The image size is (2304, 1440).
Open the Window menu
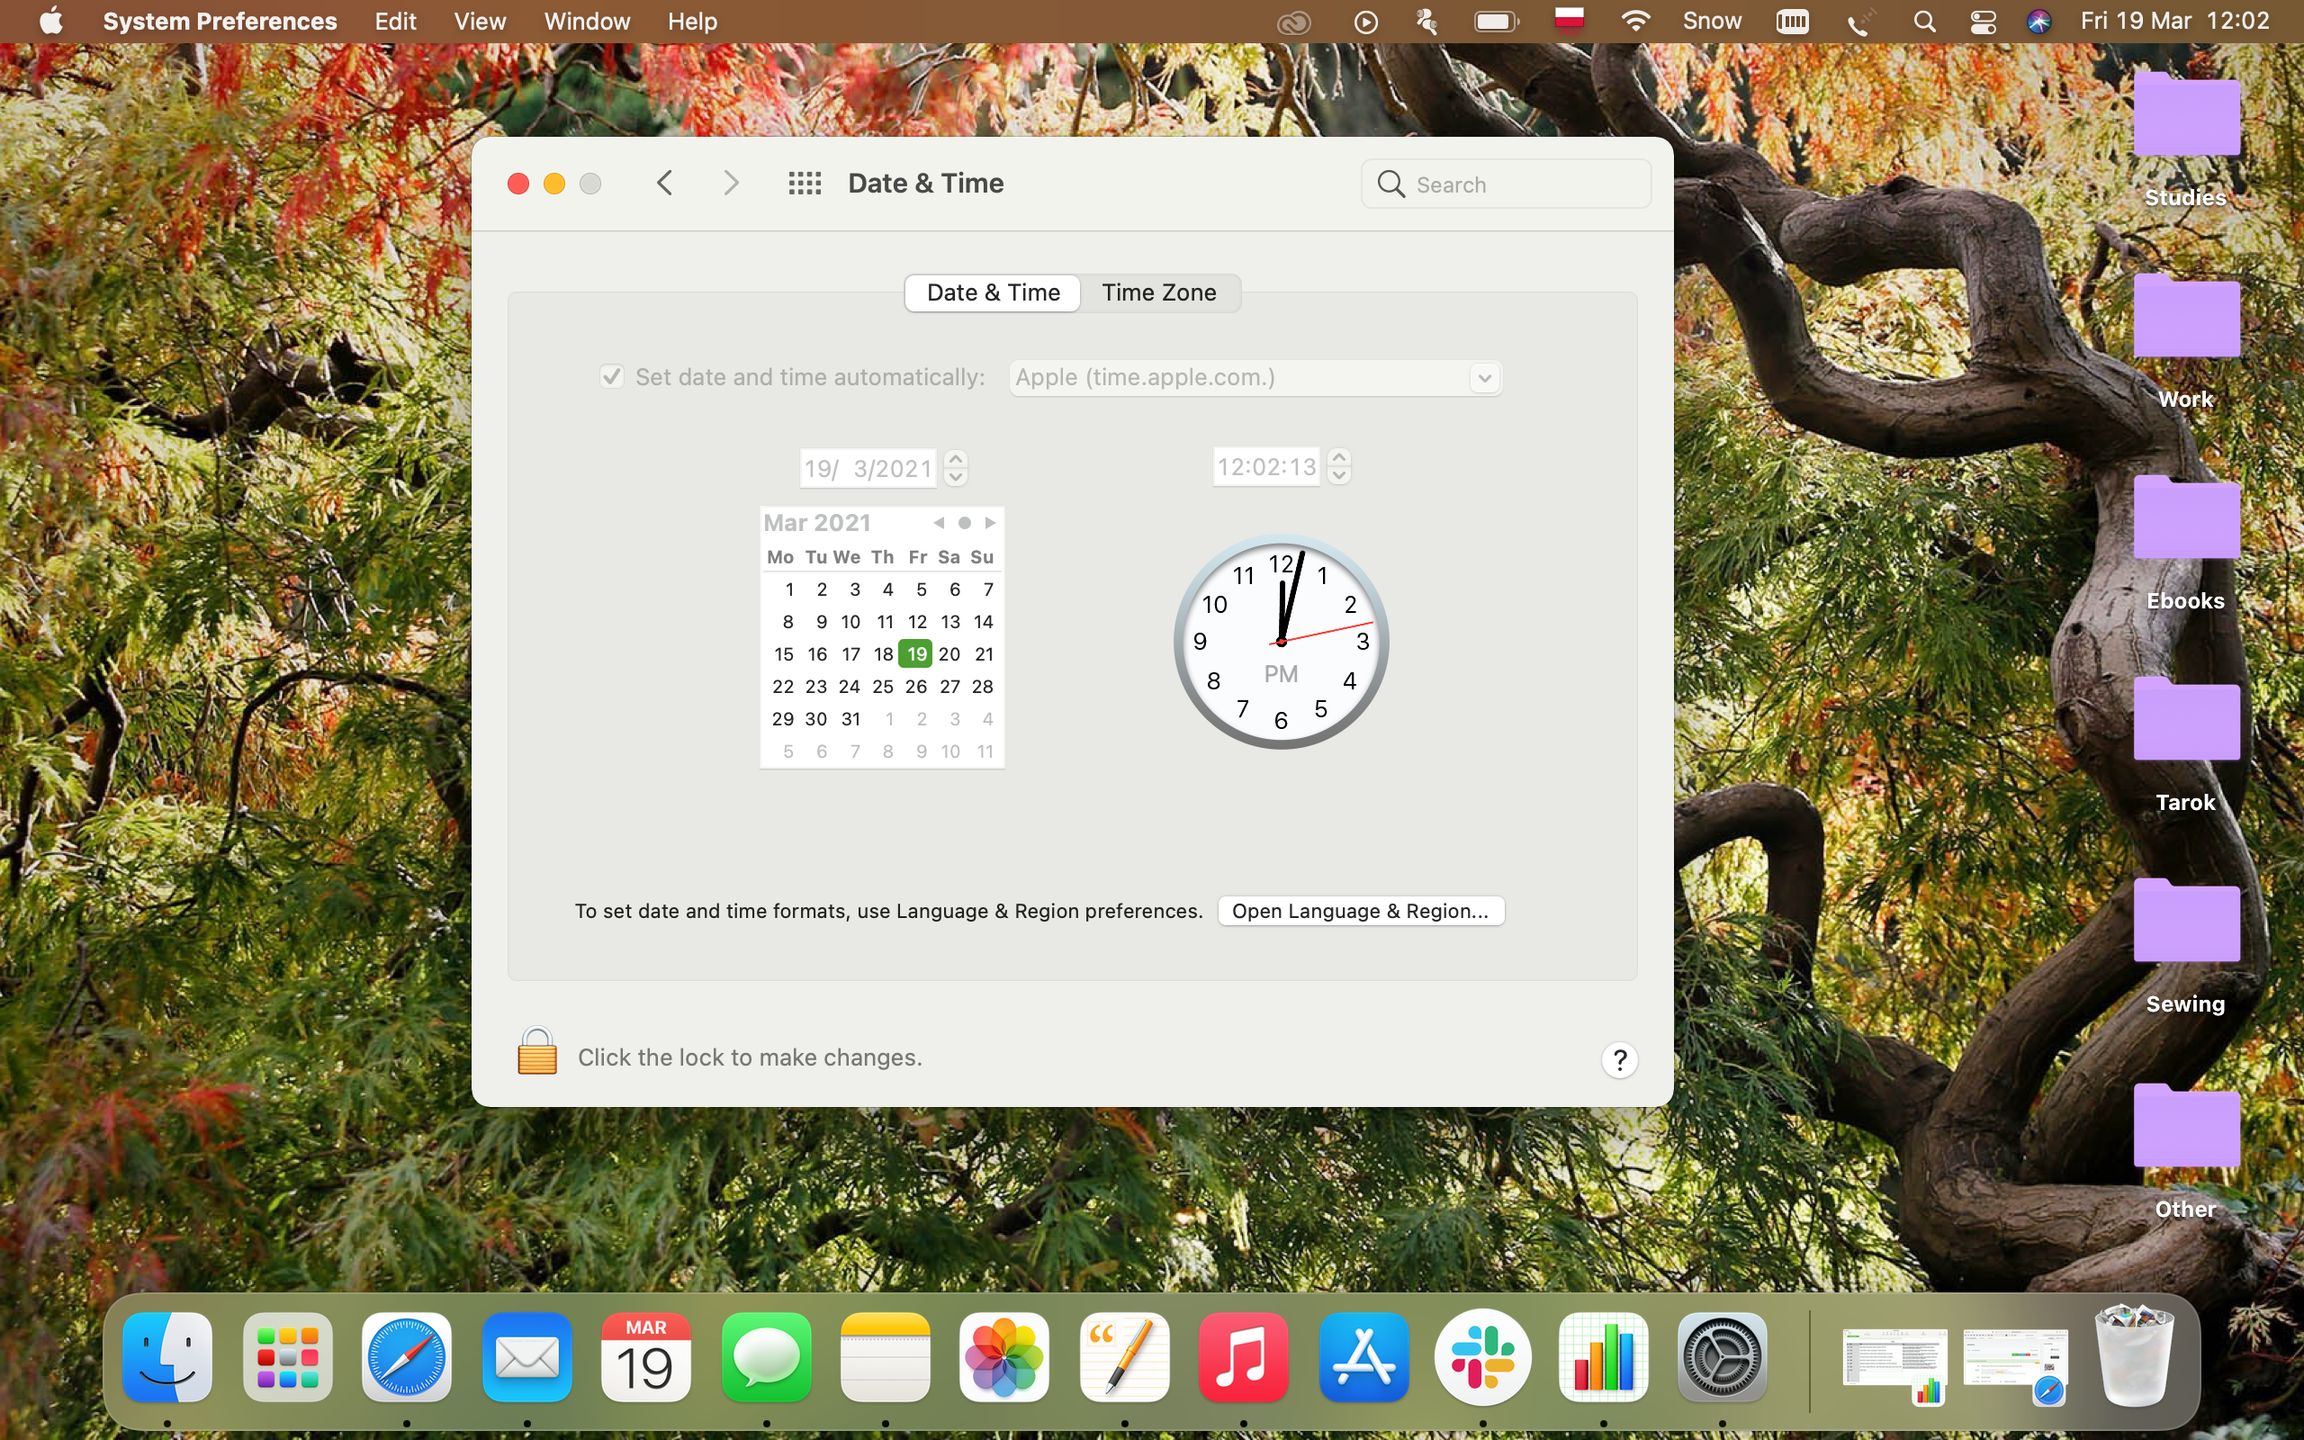586,21
